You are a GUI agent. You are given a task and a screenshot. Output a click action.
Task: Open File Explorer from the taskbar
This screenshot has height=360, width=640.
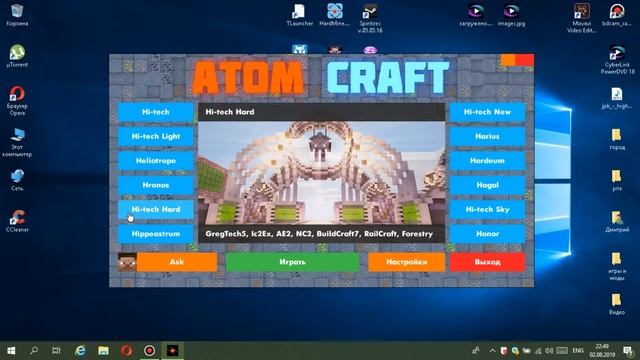[x=103, y=350]
